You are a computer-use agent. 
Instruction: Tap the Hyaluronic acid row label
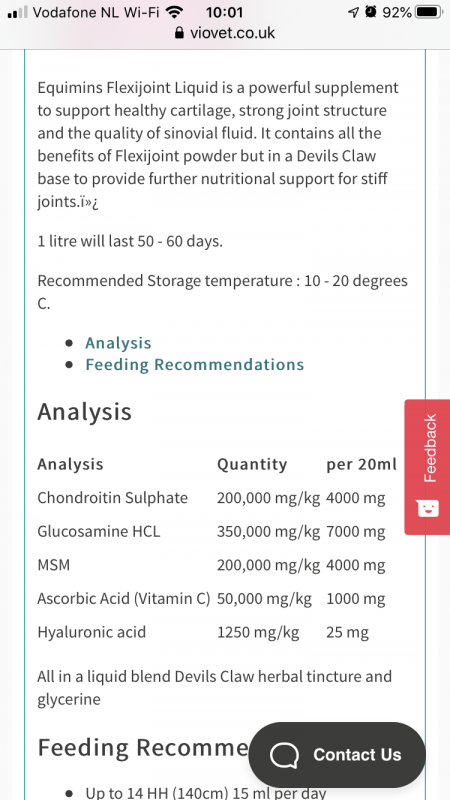click(x=91, y=632)
